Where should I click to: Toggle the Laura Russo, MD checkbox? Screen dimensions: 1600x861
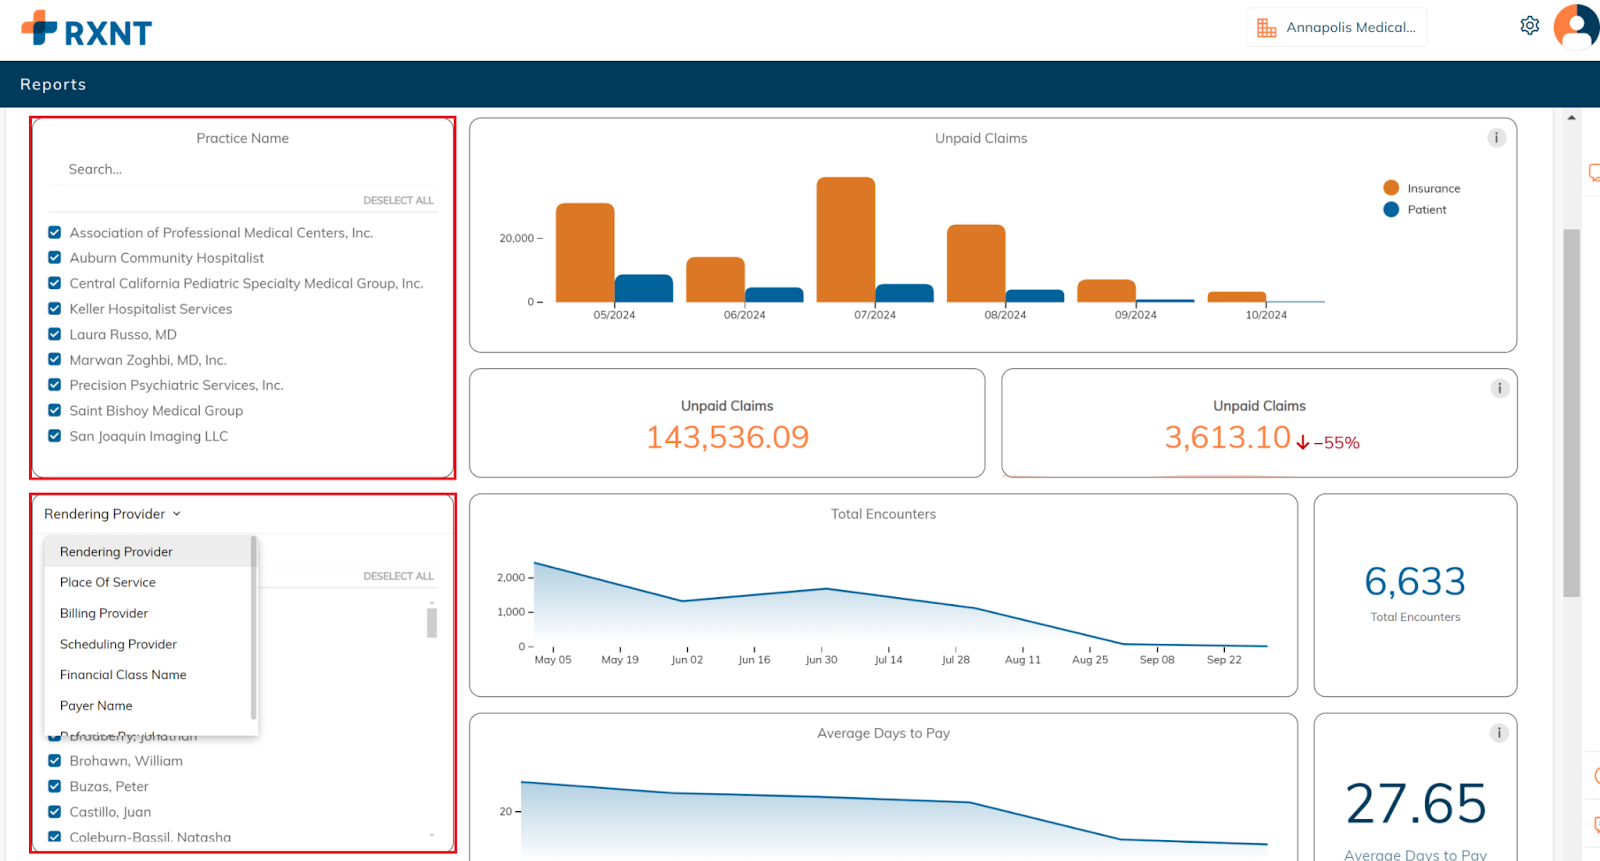[55, 334]
